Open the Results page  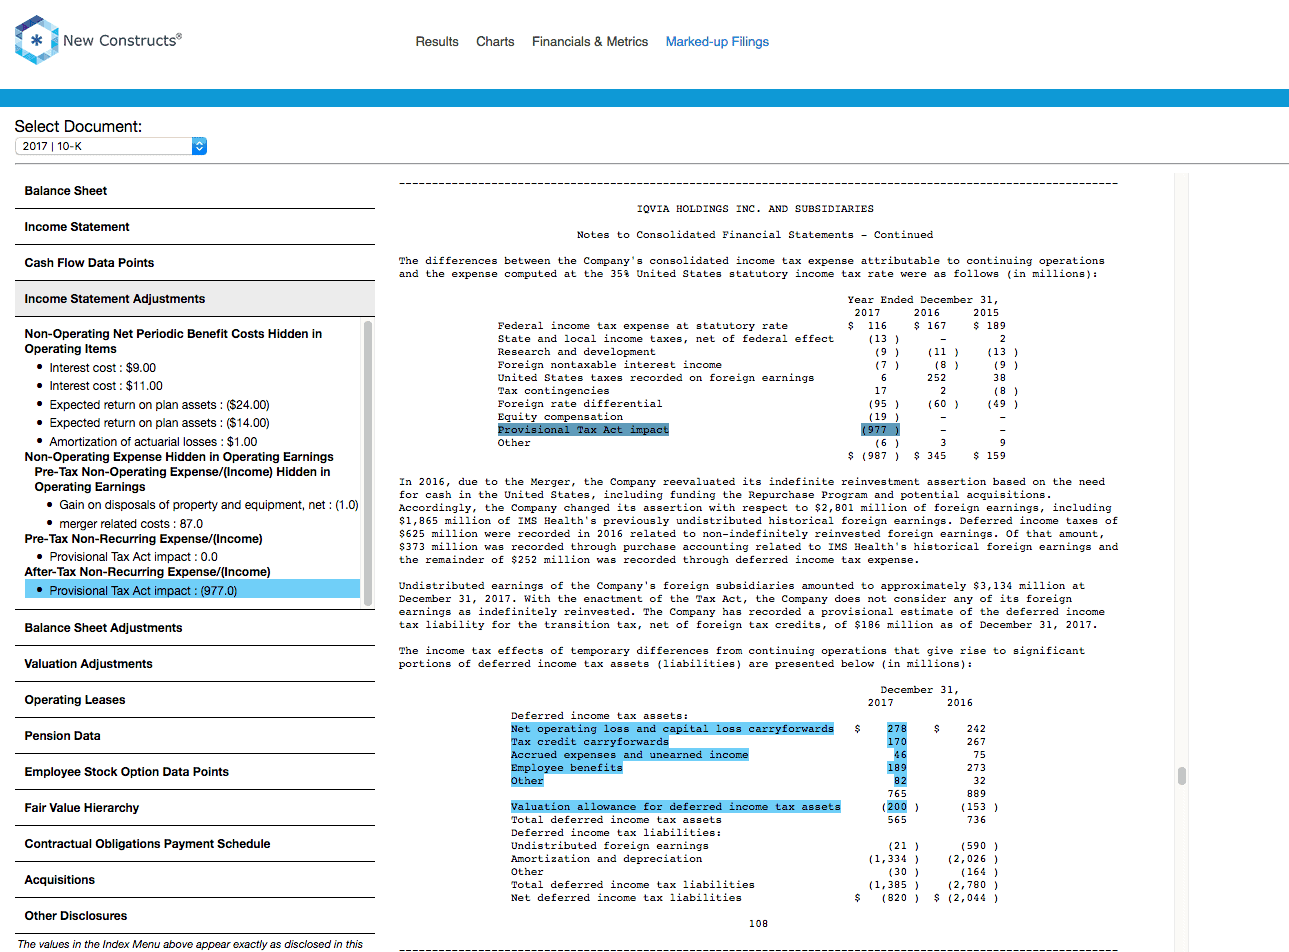click(x=437, y=42)
